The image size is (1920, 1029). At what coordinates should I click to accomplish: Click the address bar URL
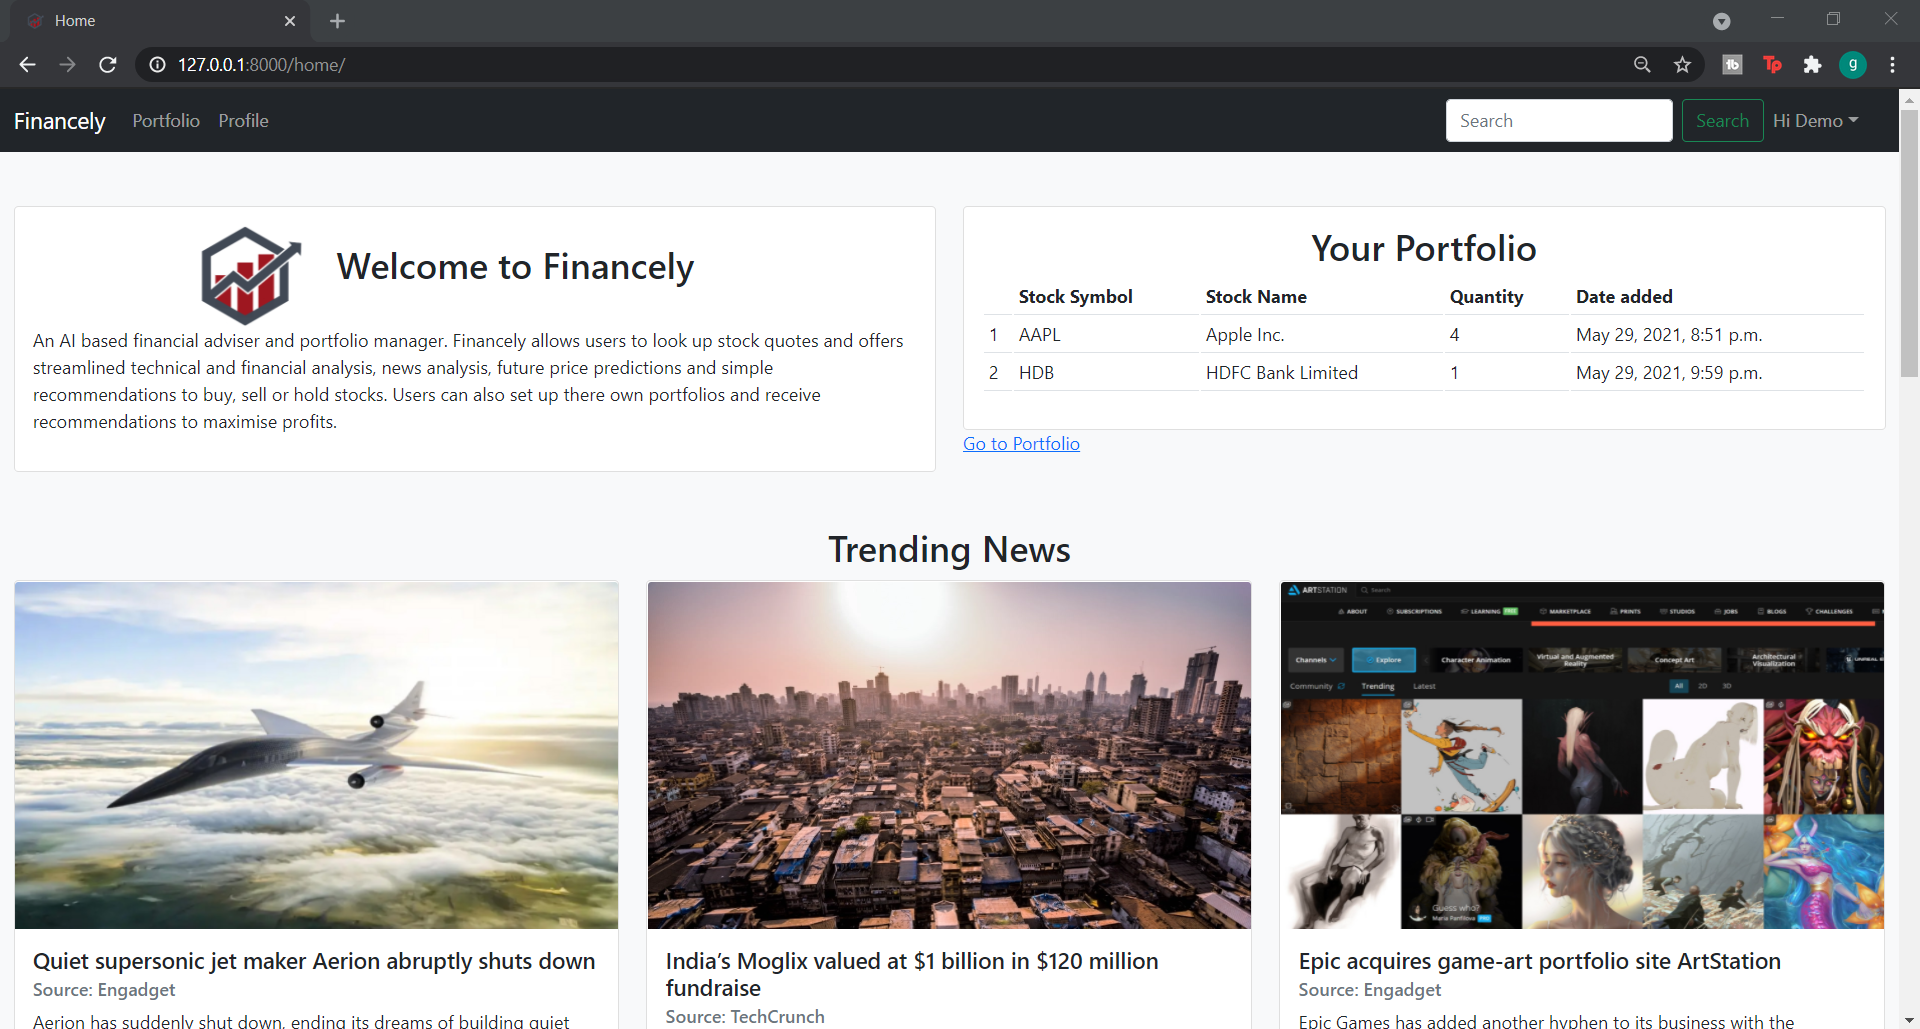tap(262, 65)
